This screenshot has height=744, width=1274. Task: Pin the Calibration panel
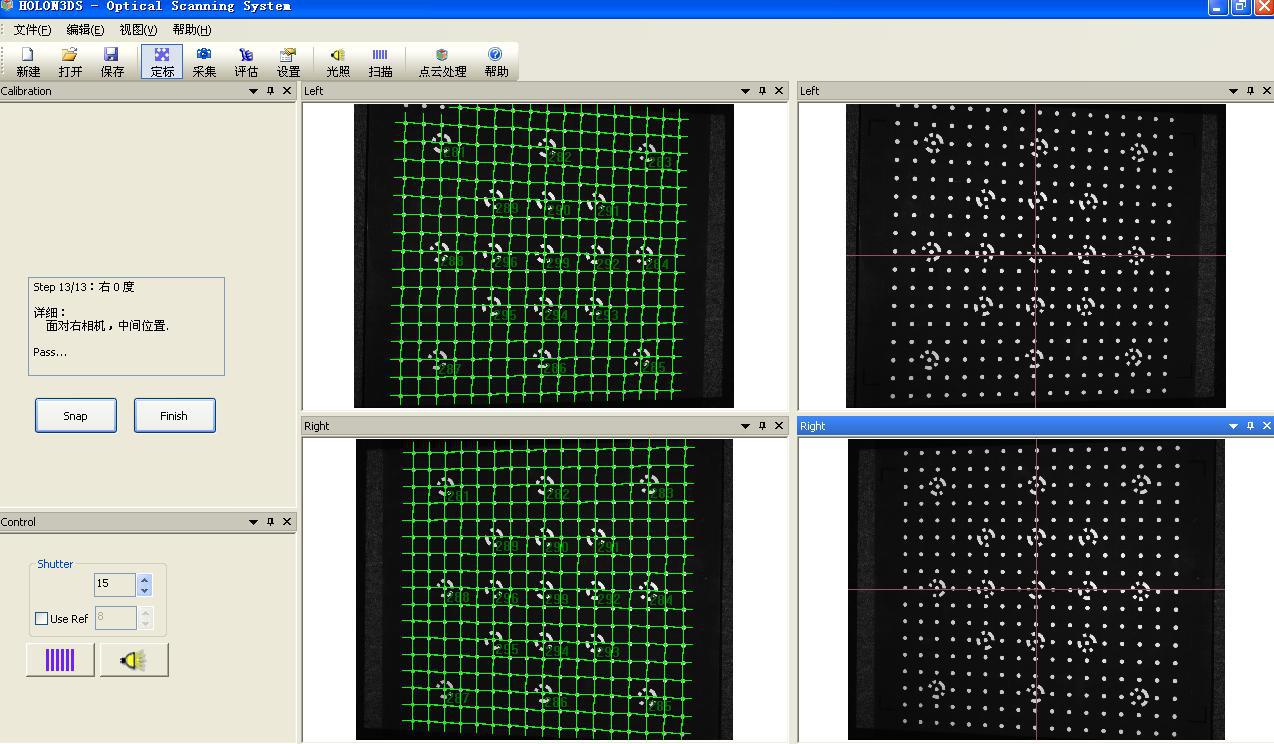[270, 91]
